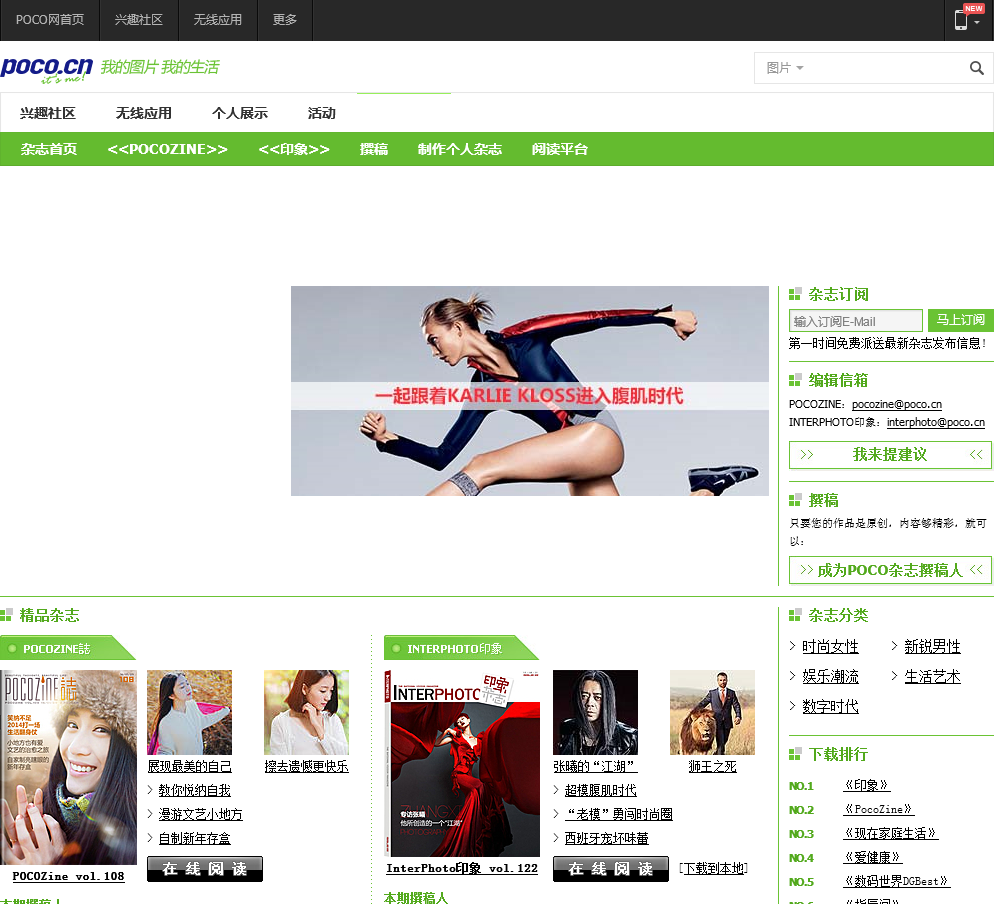Open the 新锐男性 category
This screenshot has height=904, width=994.
point(932,646)
